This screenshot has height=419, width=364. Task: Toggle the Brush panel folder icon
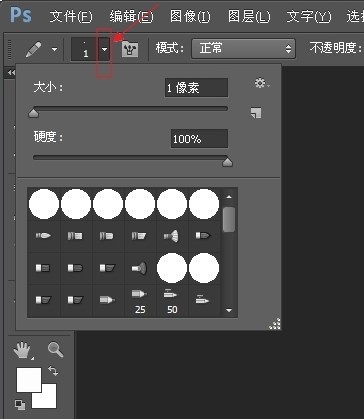(x=130, y=49)
